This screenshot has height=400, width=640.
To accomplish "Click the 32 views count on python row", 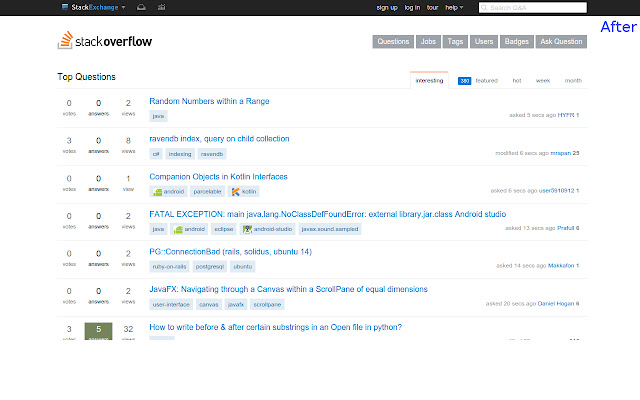I will [128, 329].
